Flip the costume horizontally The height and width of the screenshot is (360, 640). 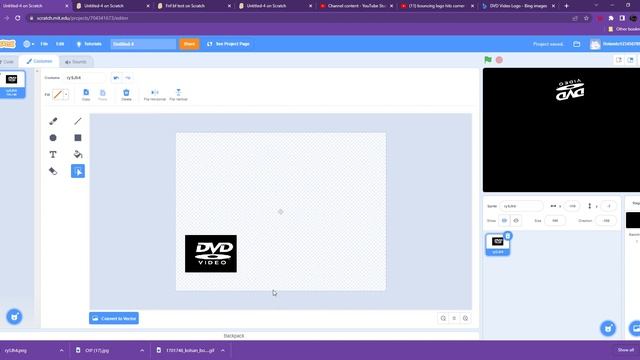point(155,95)
